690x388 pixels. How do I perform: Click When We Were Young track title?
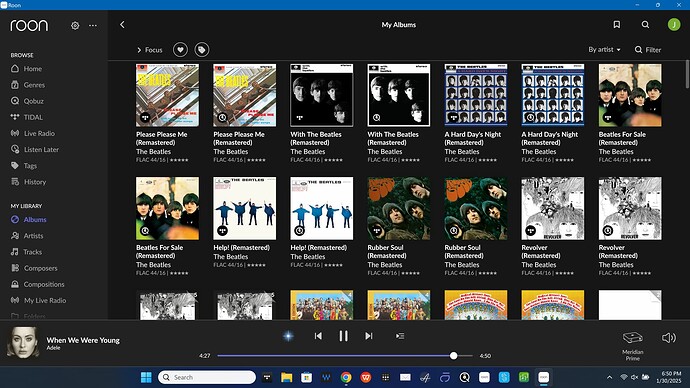click(83, 340)
